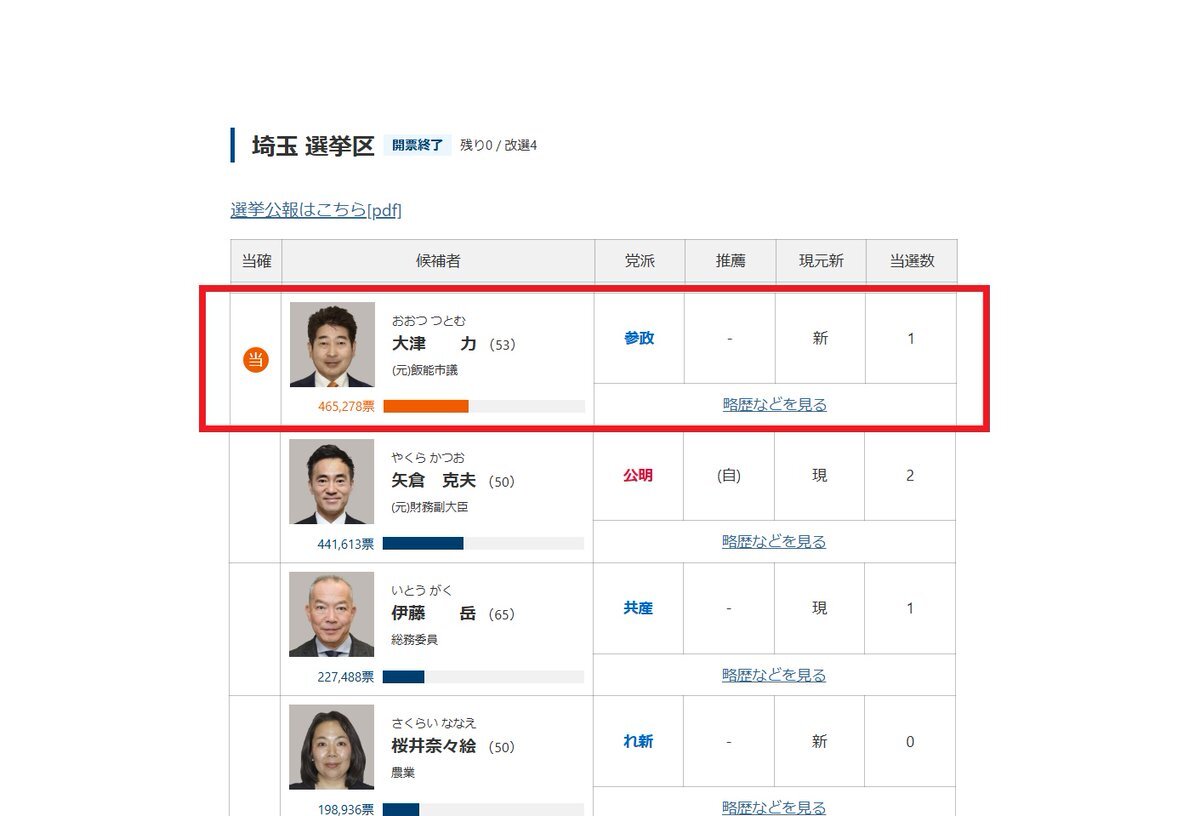Screen dimensions: 1200x816
Task: Click 当選数 cell 2 for 矢倉克夫
Action: click(x=910, y=476)
